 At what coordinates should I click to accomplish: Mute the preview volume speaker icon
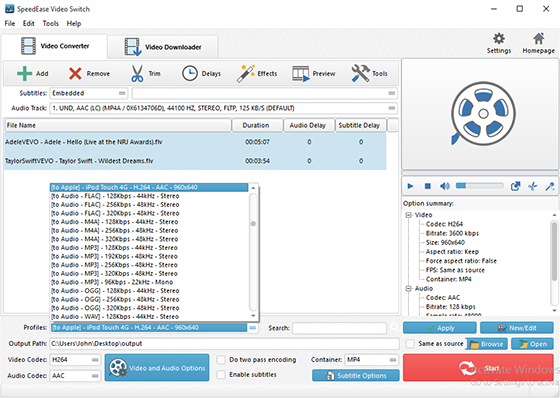[x=445, y=186]
